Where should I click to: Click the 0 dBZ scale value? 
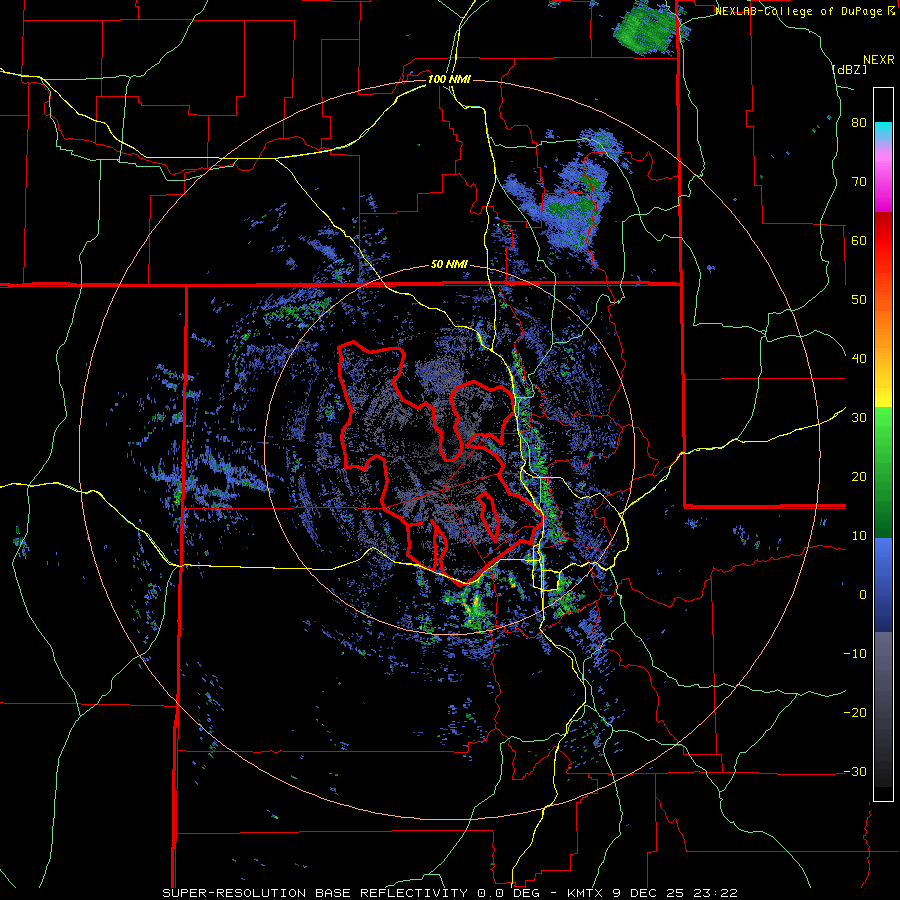[862, 595]
